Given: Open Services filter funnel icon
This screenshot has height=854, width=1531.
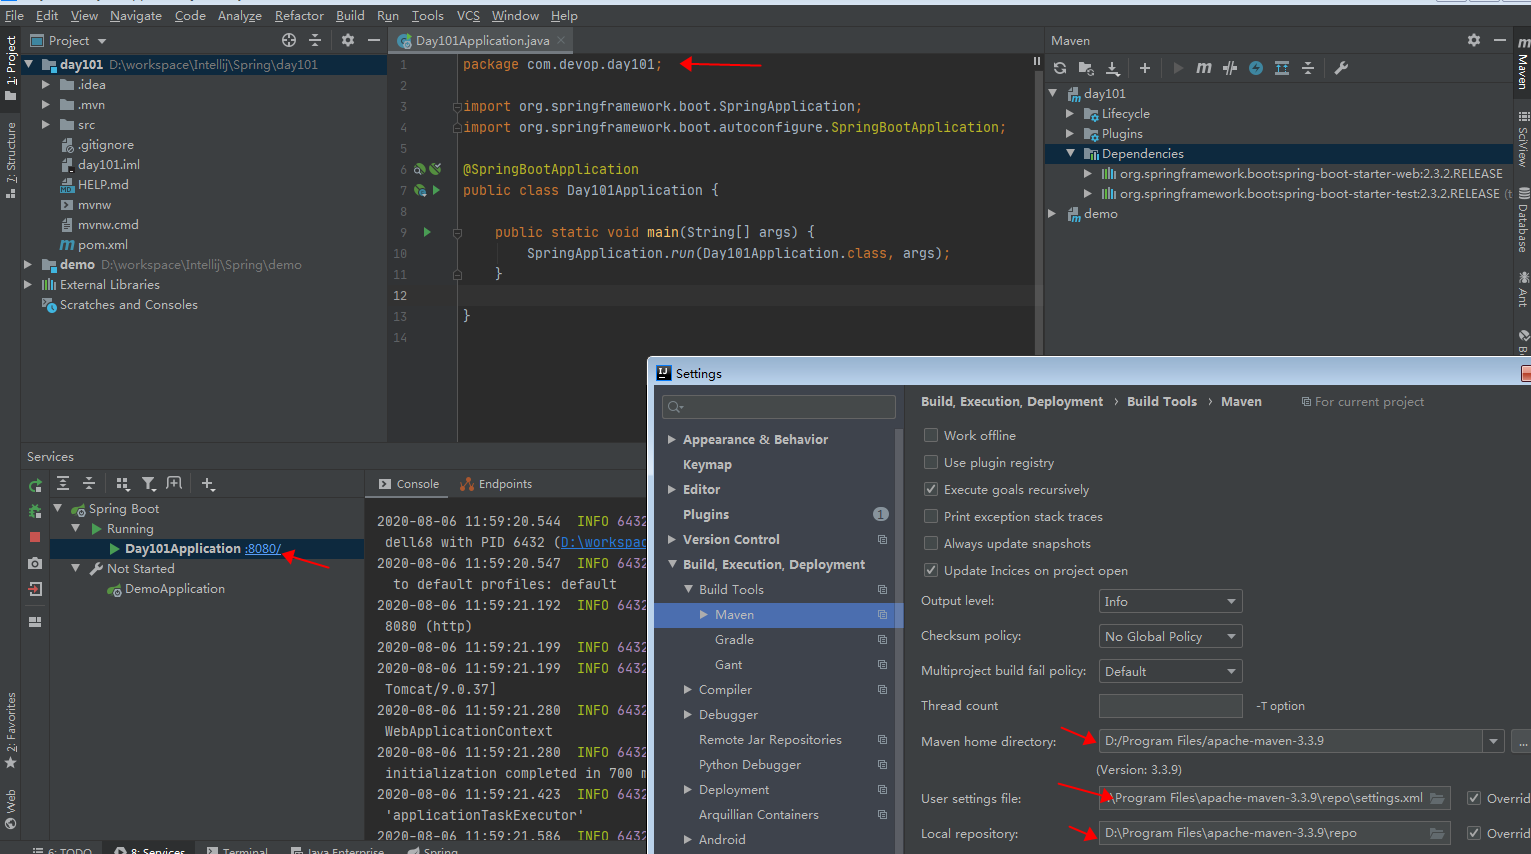Looking at the screenshot, I should pyautogui.click(x=148, y=484).
